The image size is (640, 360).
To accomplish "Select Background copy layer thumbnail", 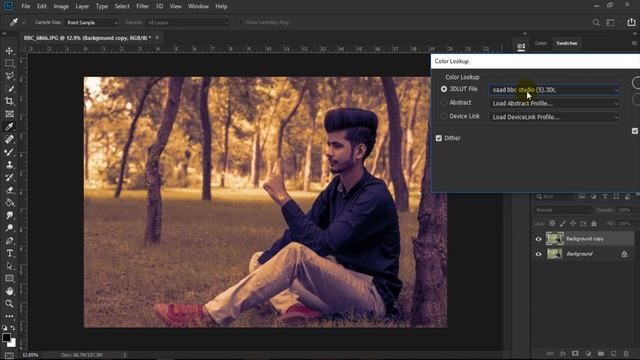I will point(554,239).
